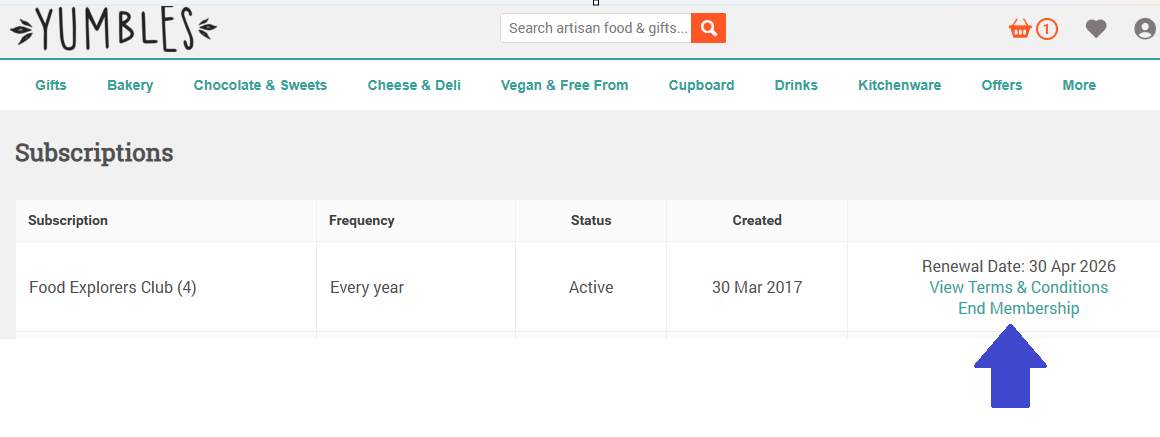1160x437 pixels.
Task: Open the Kitchenware menu
Action: [x=899, y=85]
